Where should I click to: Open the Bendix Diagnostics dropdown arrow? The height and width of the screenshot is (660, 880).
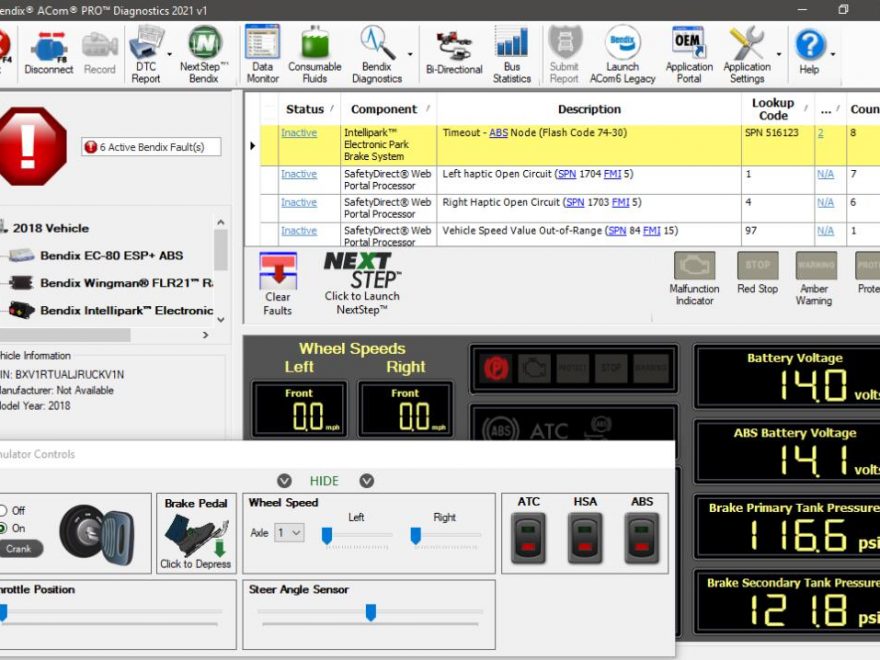tap(410, 54)
